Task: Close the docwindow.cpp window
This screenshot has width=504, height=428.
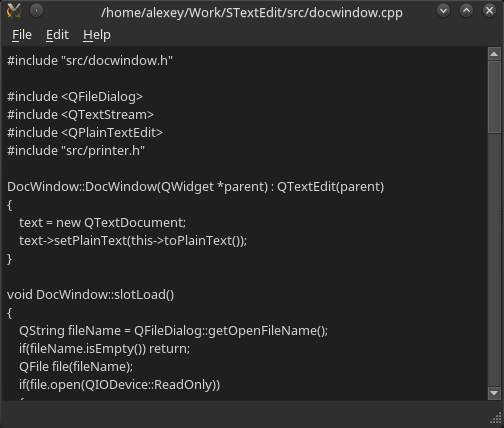Action: point(489,11)
